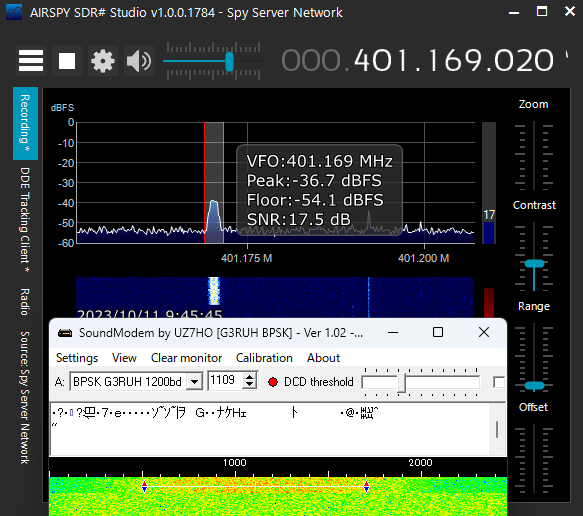The image size is (583, 516).
Task: Click the red DCD indicator light
Action: [x=273, y=382]
